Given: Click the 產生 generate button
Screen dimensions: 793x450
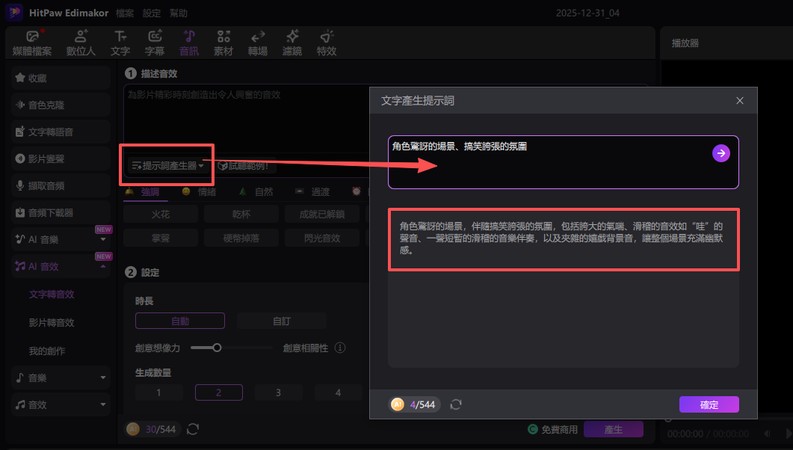Looking at the screenshot, I should pyautogui.click(x=613, y=429).
